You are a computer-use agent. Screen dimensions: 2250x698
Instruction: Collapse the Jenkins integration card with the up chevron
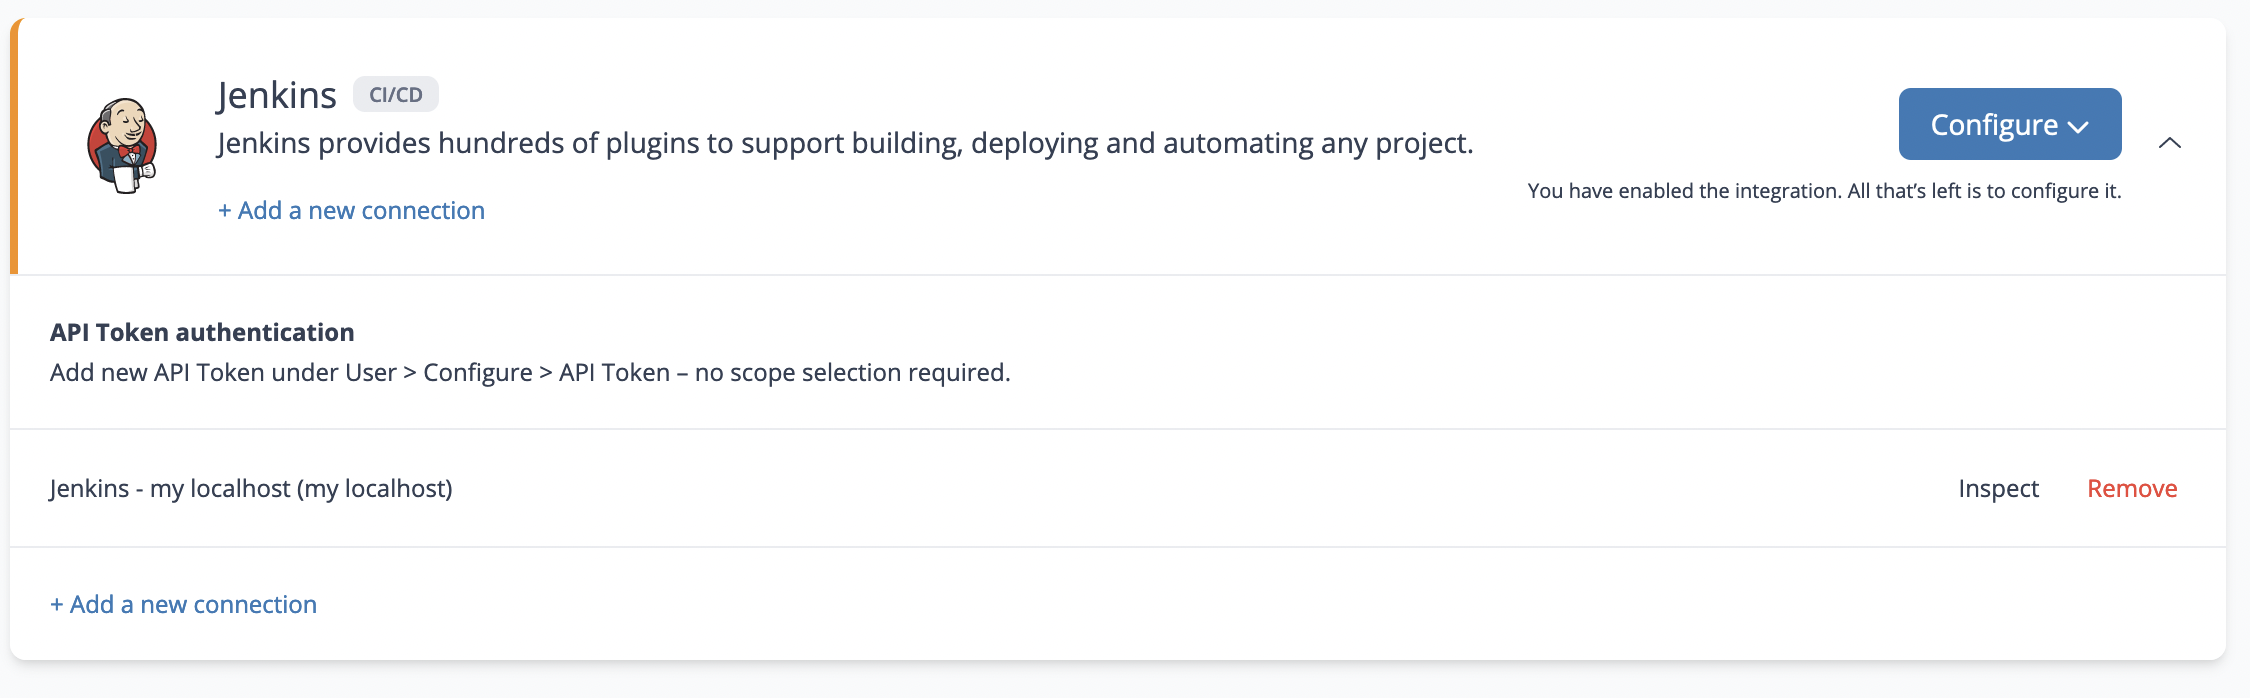click(2169, 143)
